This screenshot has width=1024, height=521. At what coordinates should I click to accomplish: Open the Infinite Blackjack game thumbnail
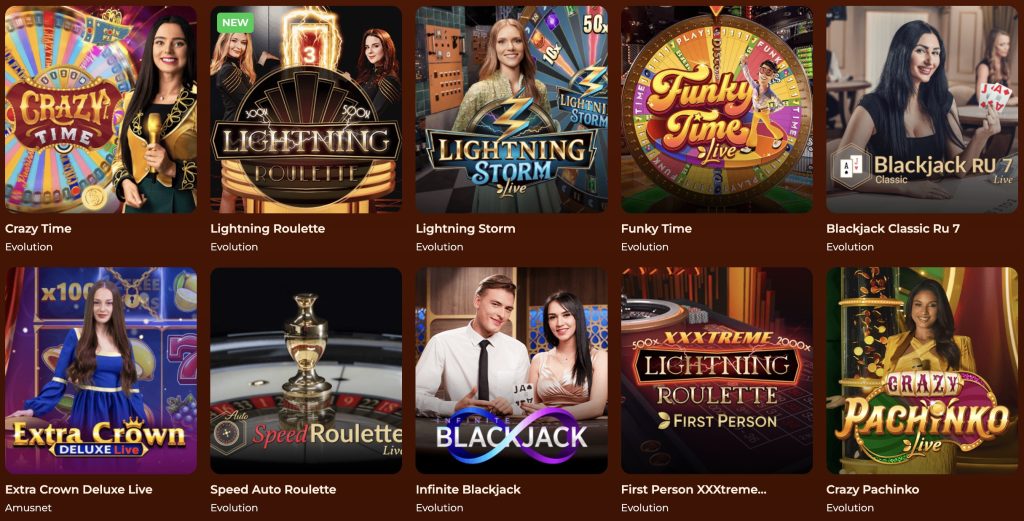(x=511, y=370)
